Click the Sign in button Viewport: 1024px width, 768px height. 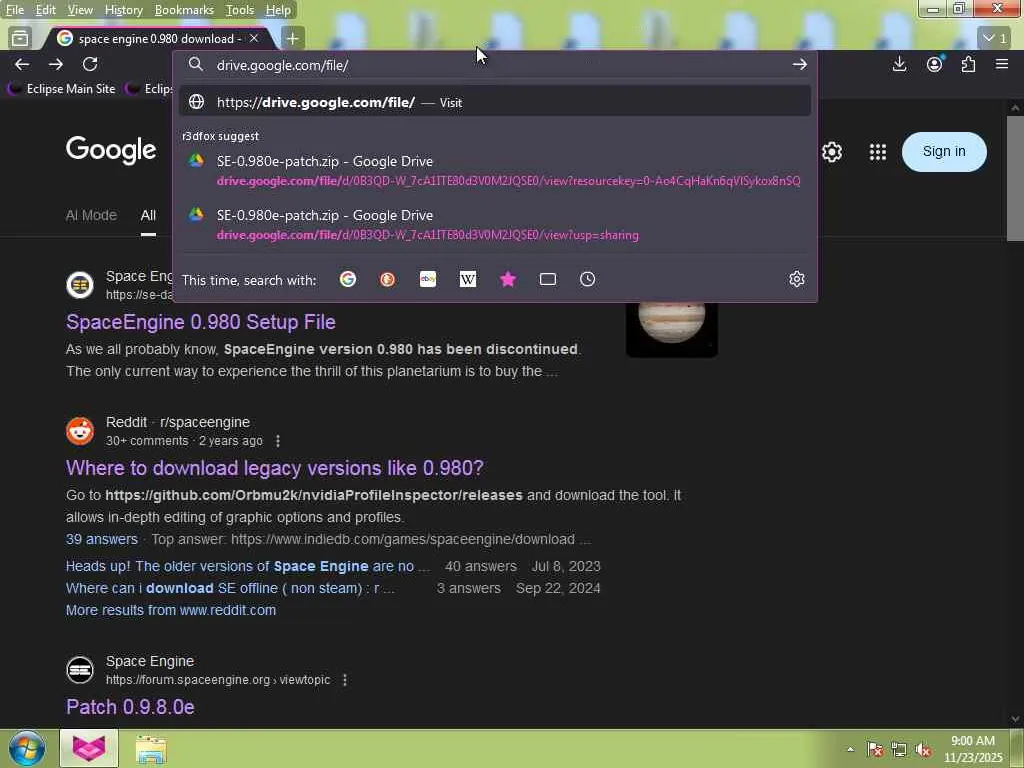coord(944,152)
